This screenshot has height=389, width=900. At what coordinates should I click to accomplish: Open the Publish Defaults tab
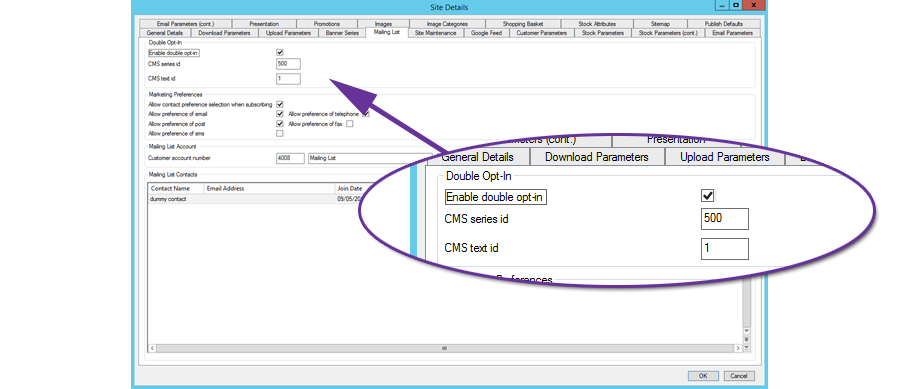point(724,24)
